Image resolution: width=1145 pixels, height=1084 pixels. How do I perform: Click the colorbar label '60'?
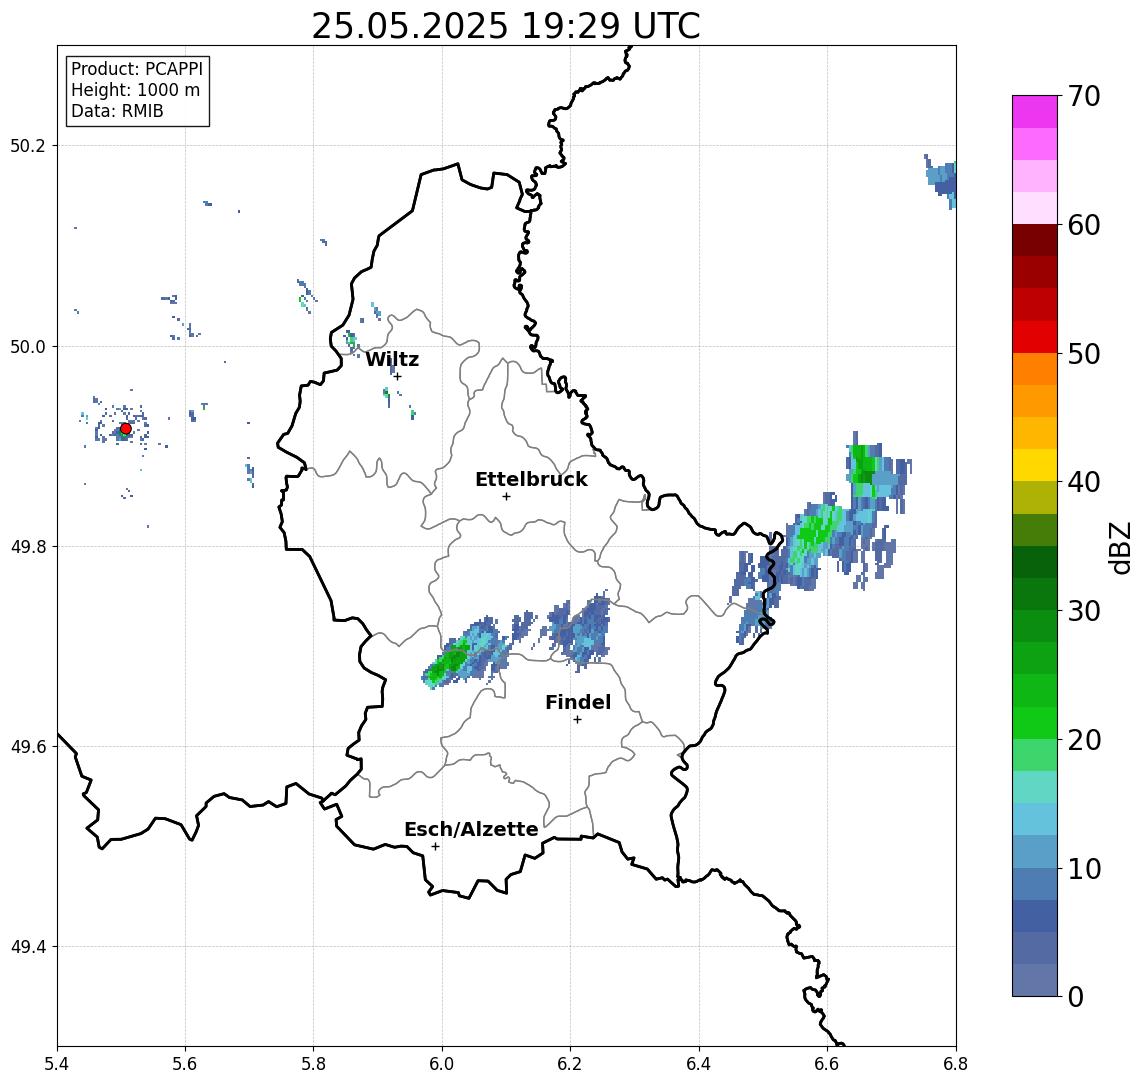point(1084,225)
